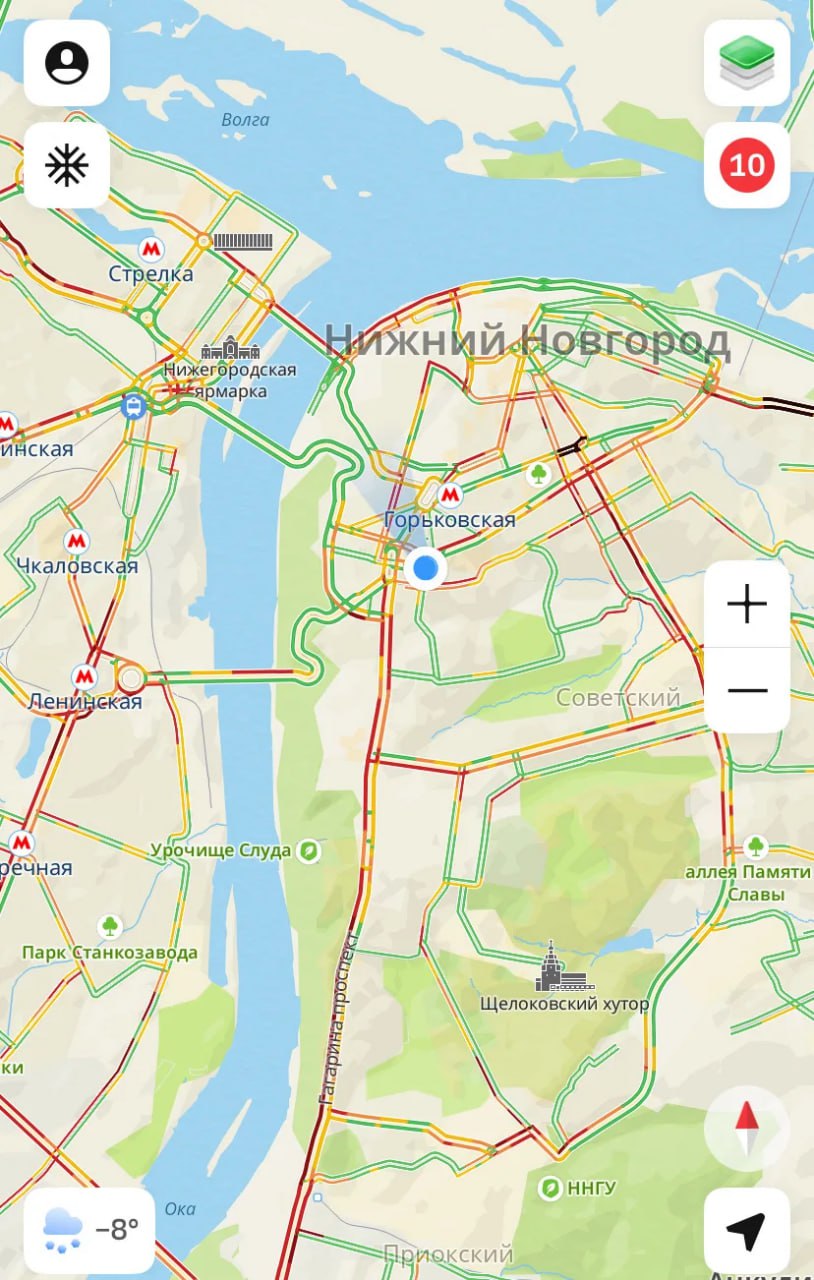Select the ННГУ marker
The image size is (814, 1280).
tap(550, 1188)
